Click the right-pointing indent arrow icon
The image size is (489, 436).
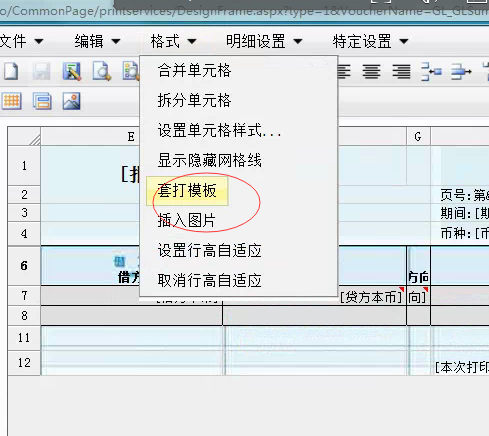461,71
